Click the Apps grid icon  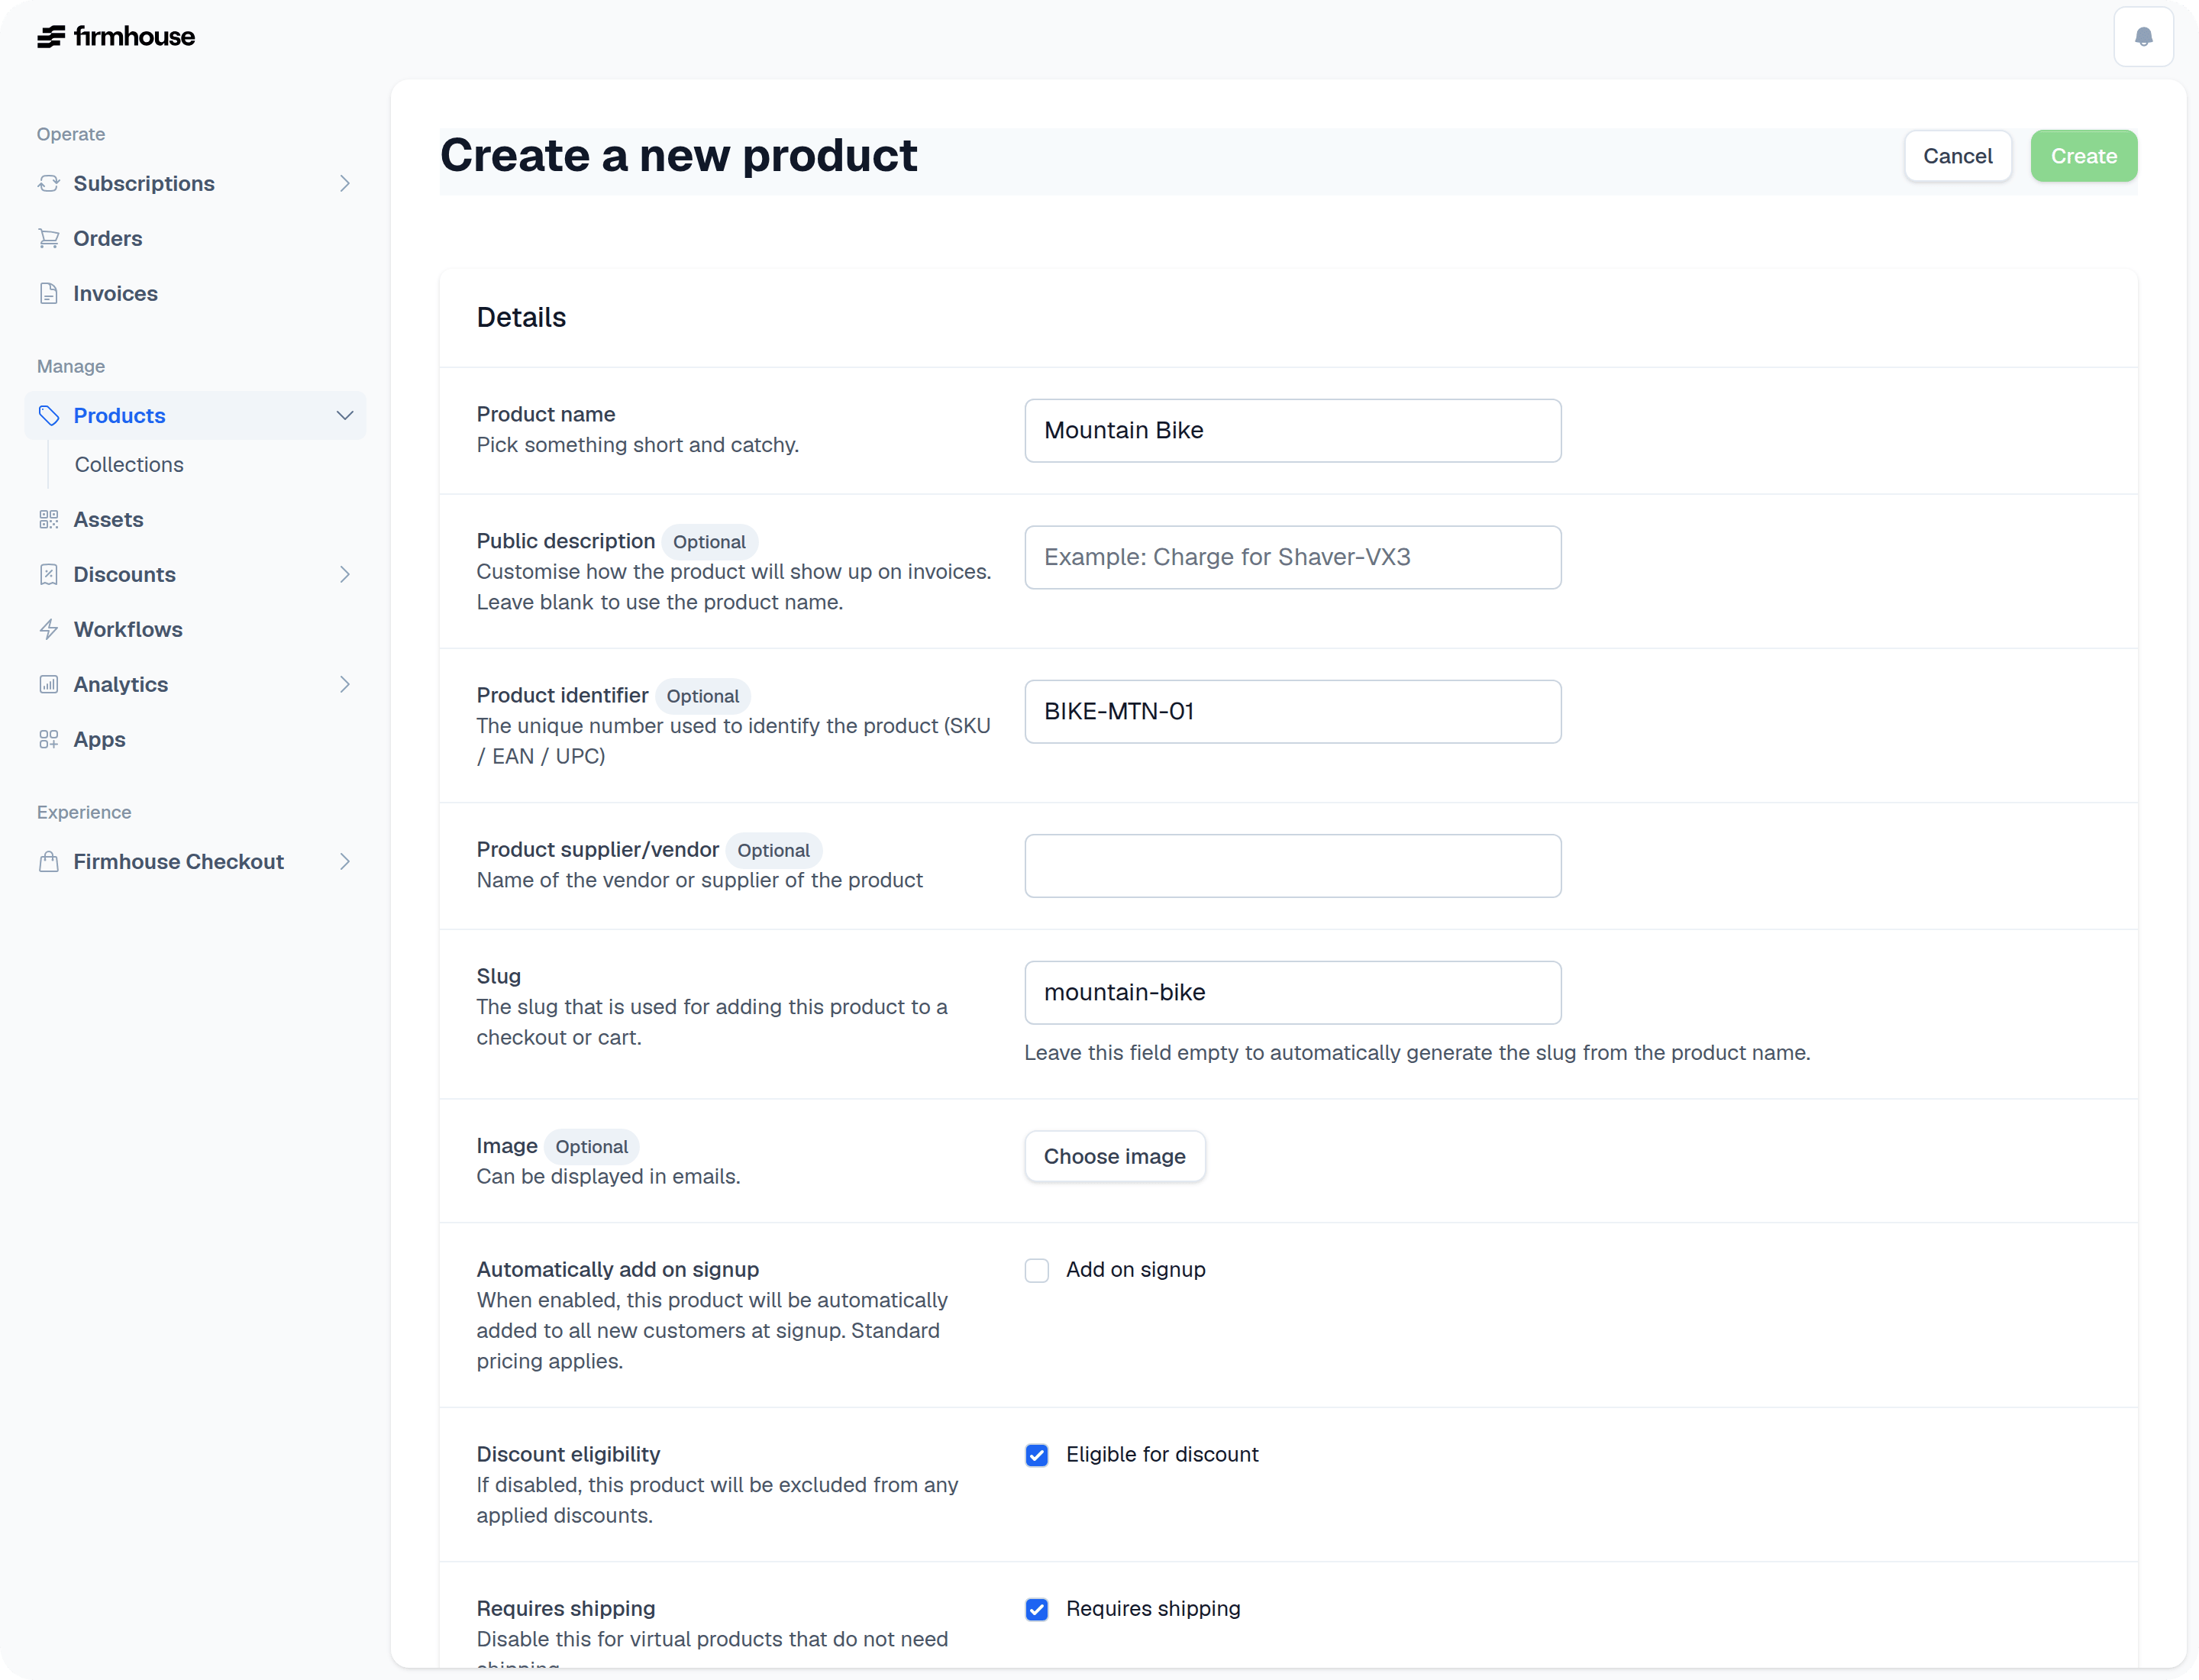pos(49,739)
